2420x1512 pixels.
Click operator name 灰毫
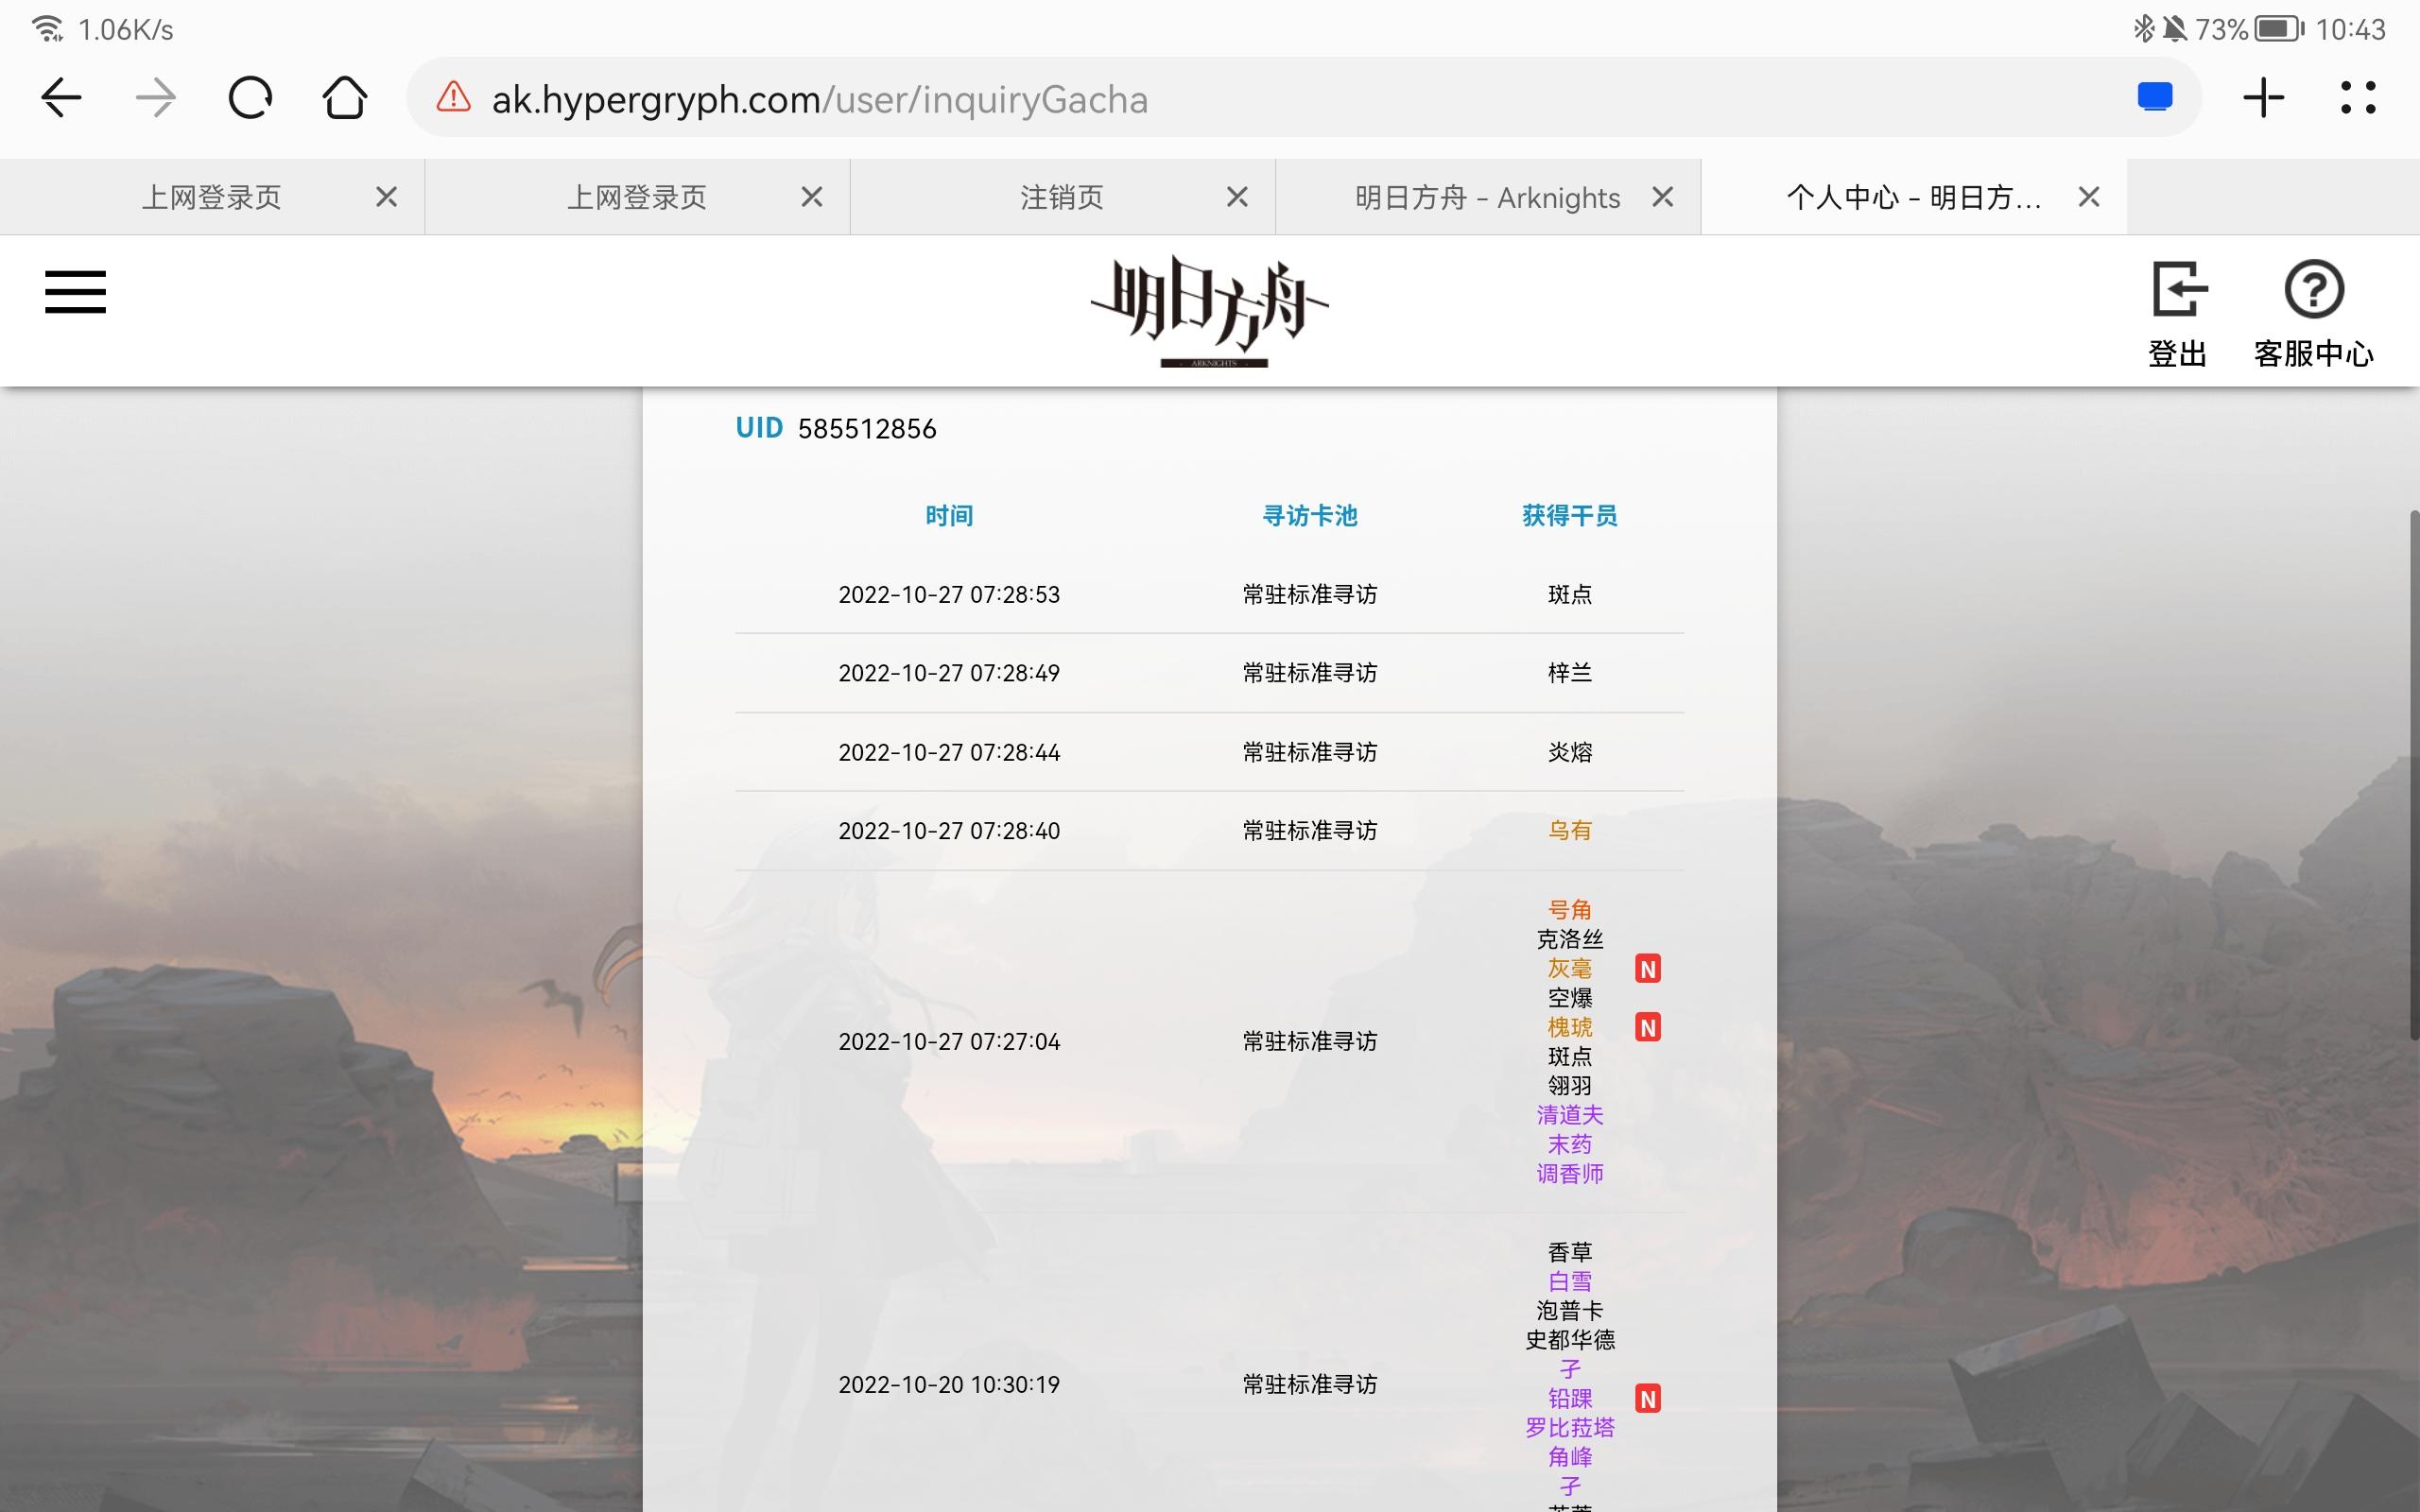coord(1570,968)
